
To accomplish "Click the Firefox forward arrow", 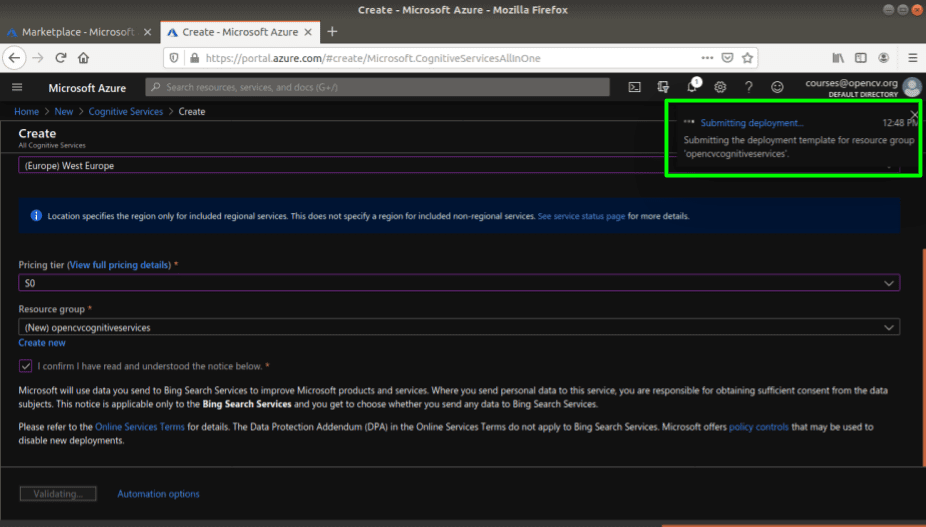I will coord(38,58).
